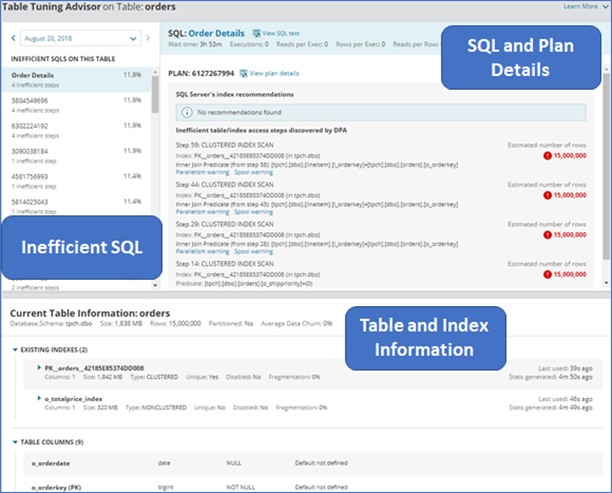Viewport: 612px width, 493px height.
Task: Open the Order Details SQL link
Action: (x=216, y=33)
